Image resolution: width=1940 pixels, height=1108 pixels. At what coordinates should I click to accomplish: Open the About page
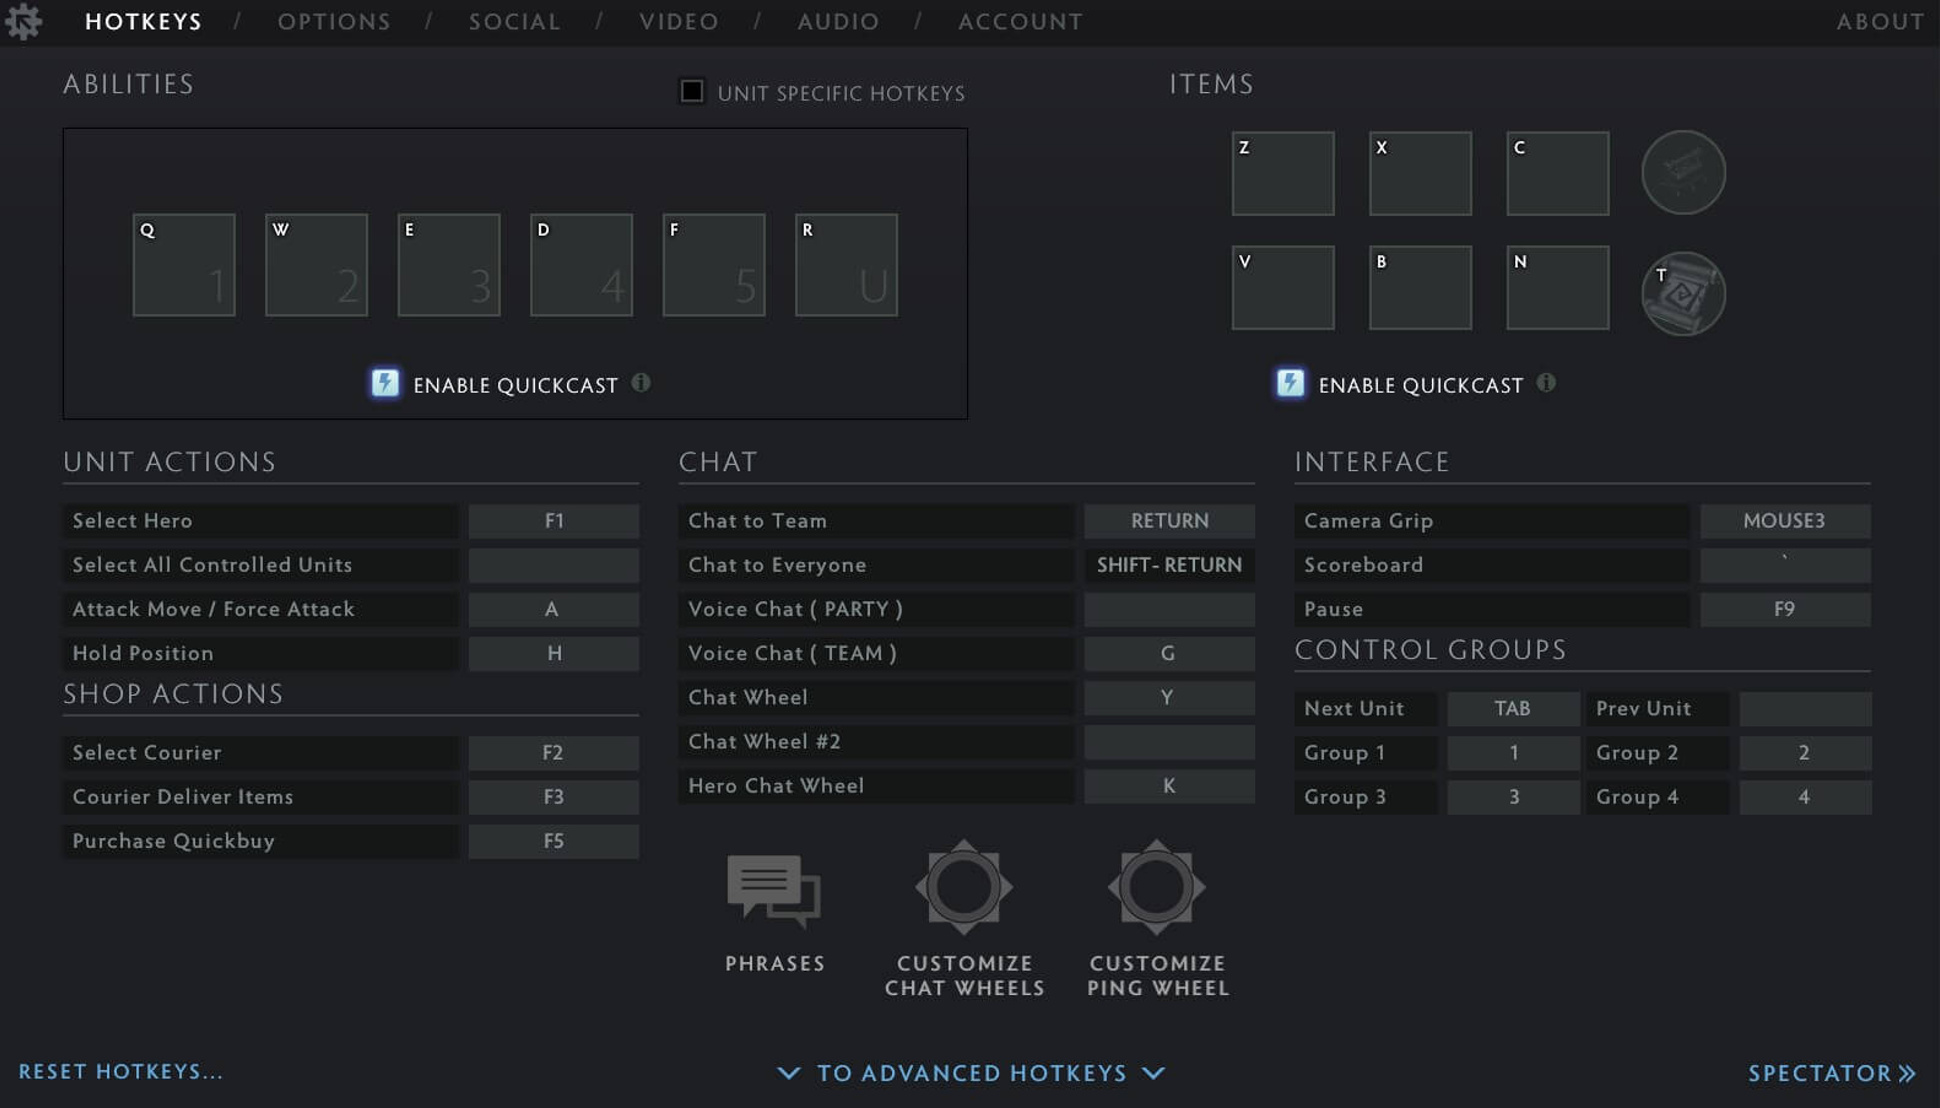click(x=1880, y=21)
